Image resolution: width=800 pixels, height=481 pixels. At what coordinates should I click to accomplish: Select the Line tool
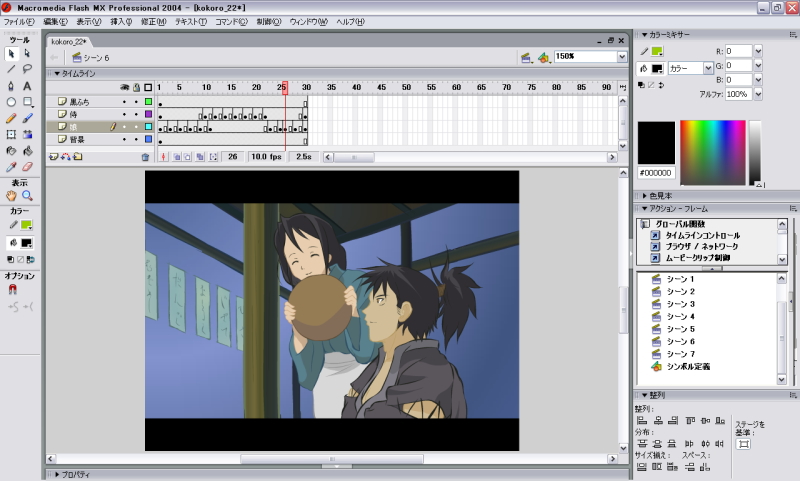click(11, 69)
